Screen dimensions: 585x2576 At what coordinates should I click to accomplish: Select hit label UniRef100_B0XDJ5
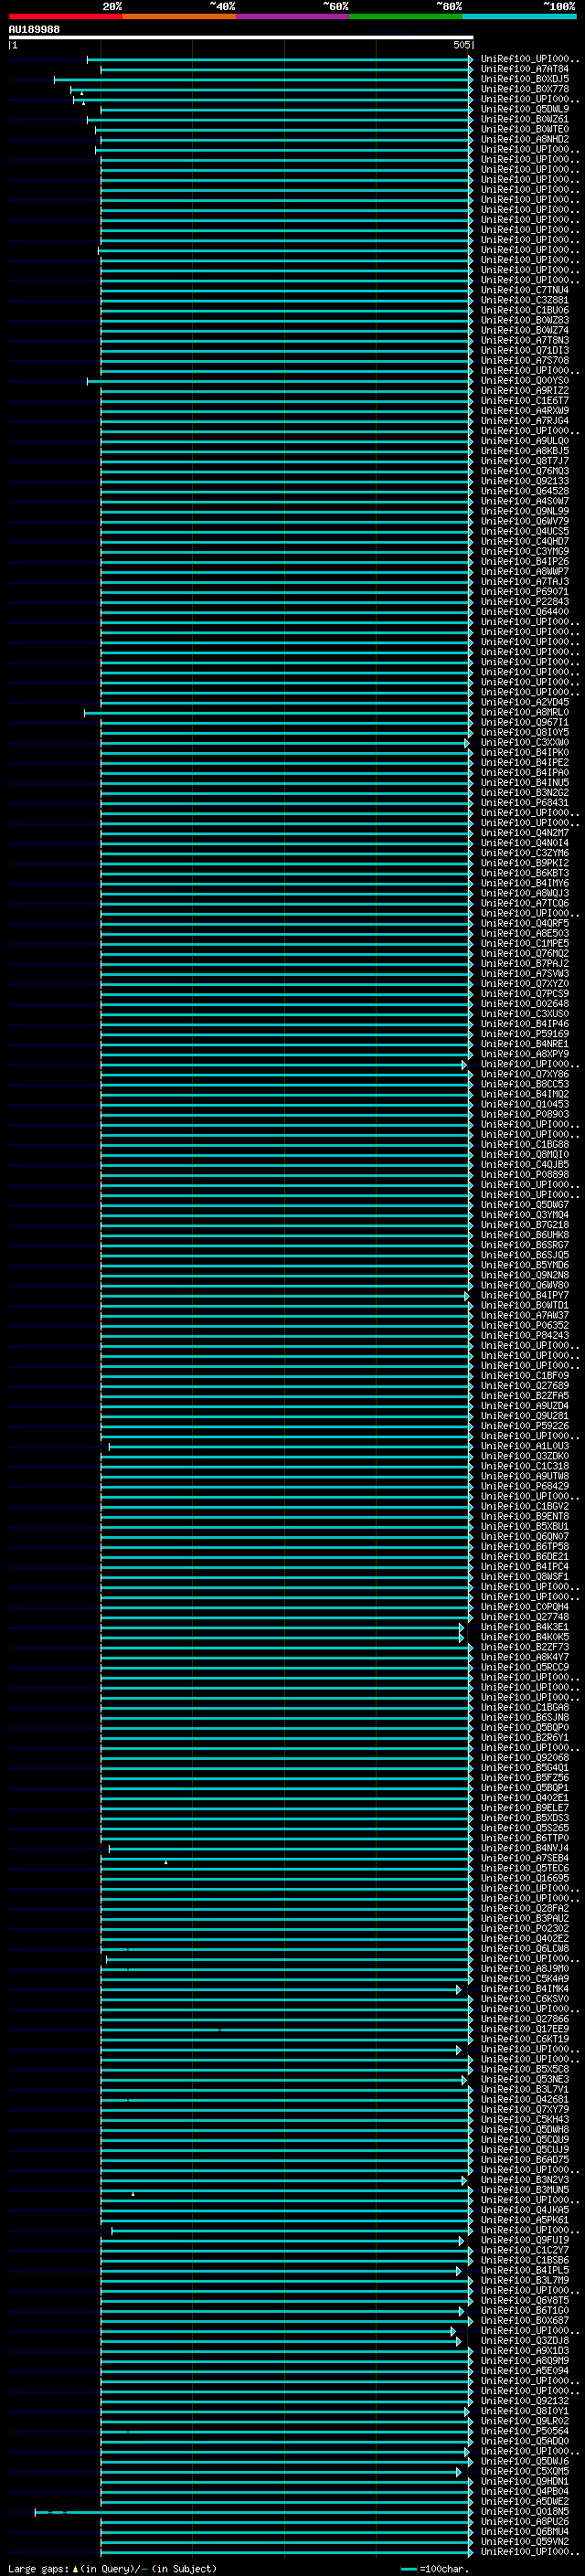tap(525, 79)
